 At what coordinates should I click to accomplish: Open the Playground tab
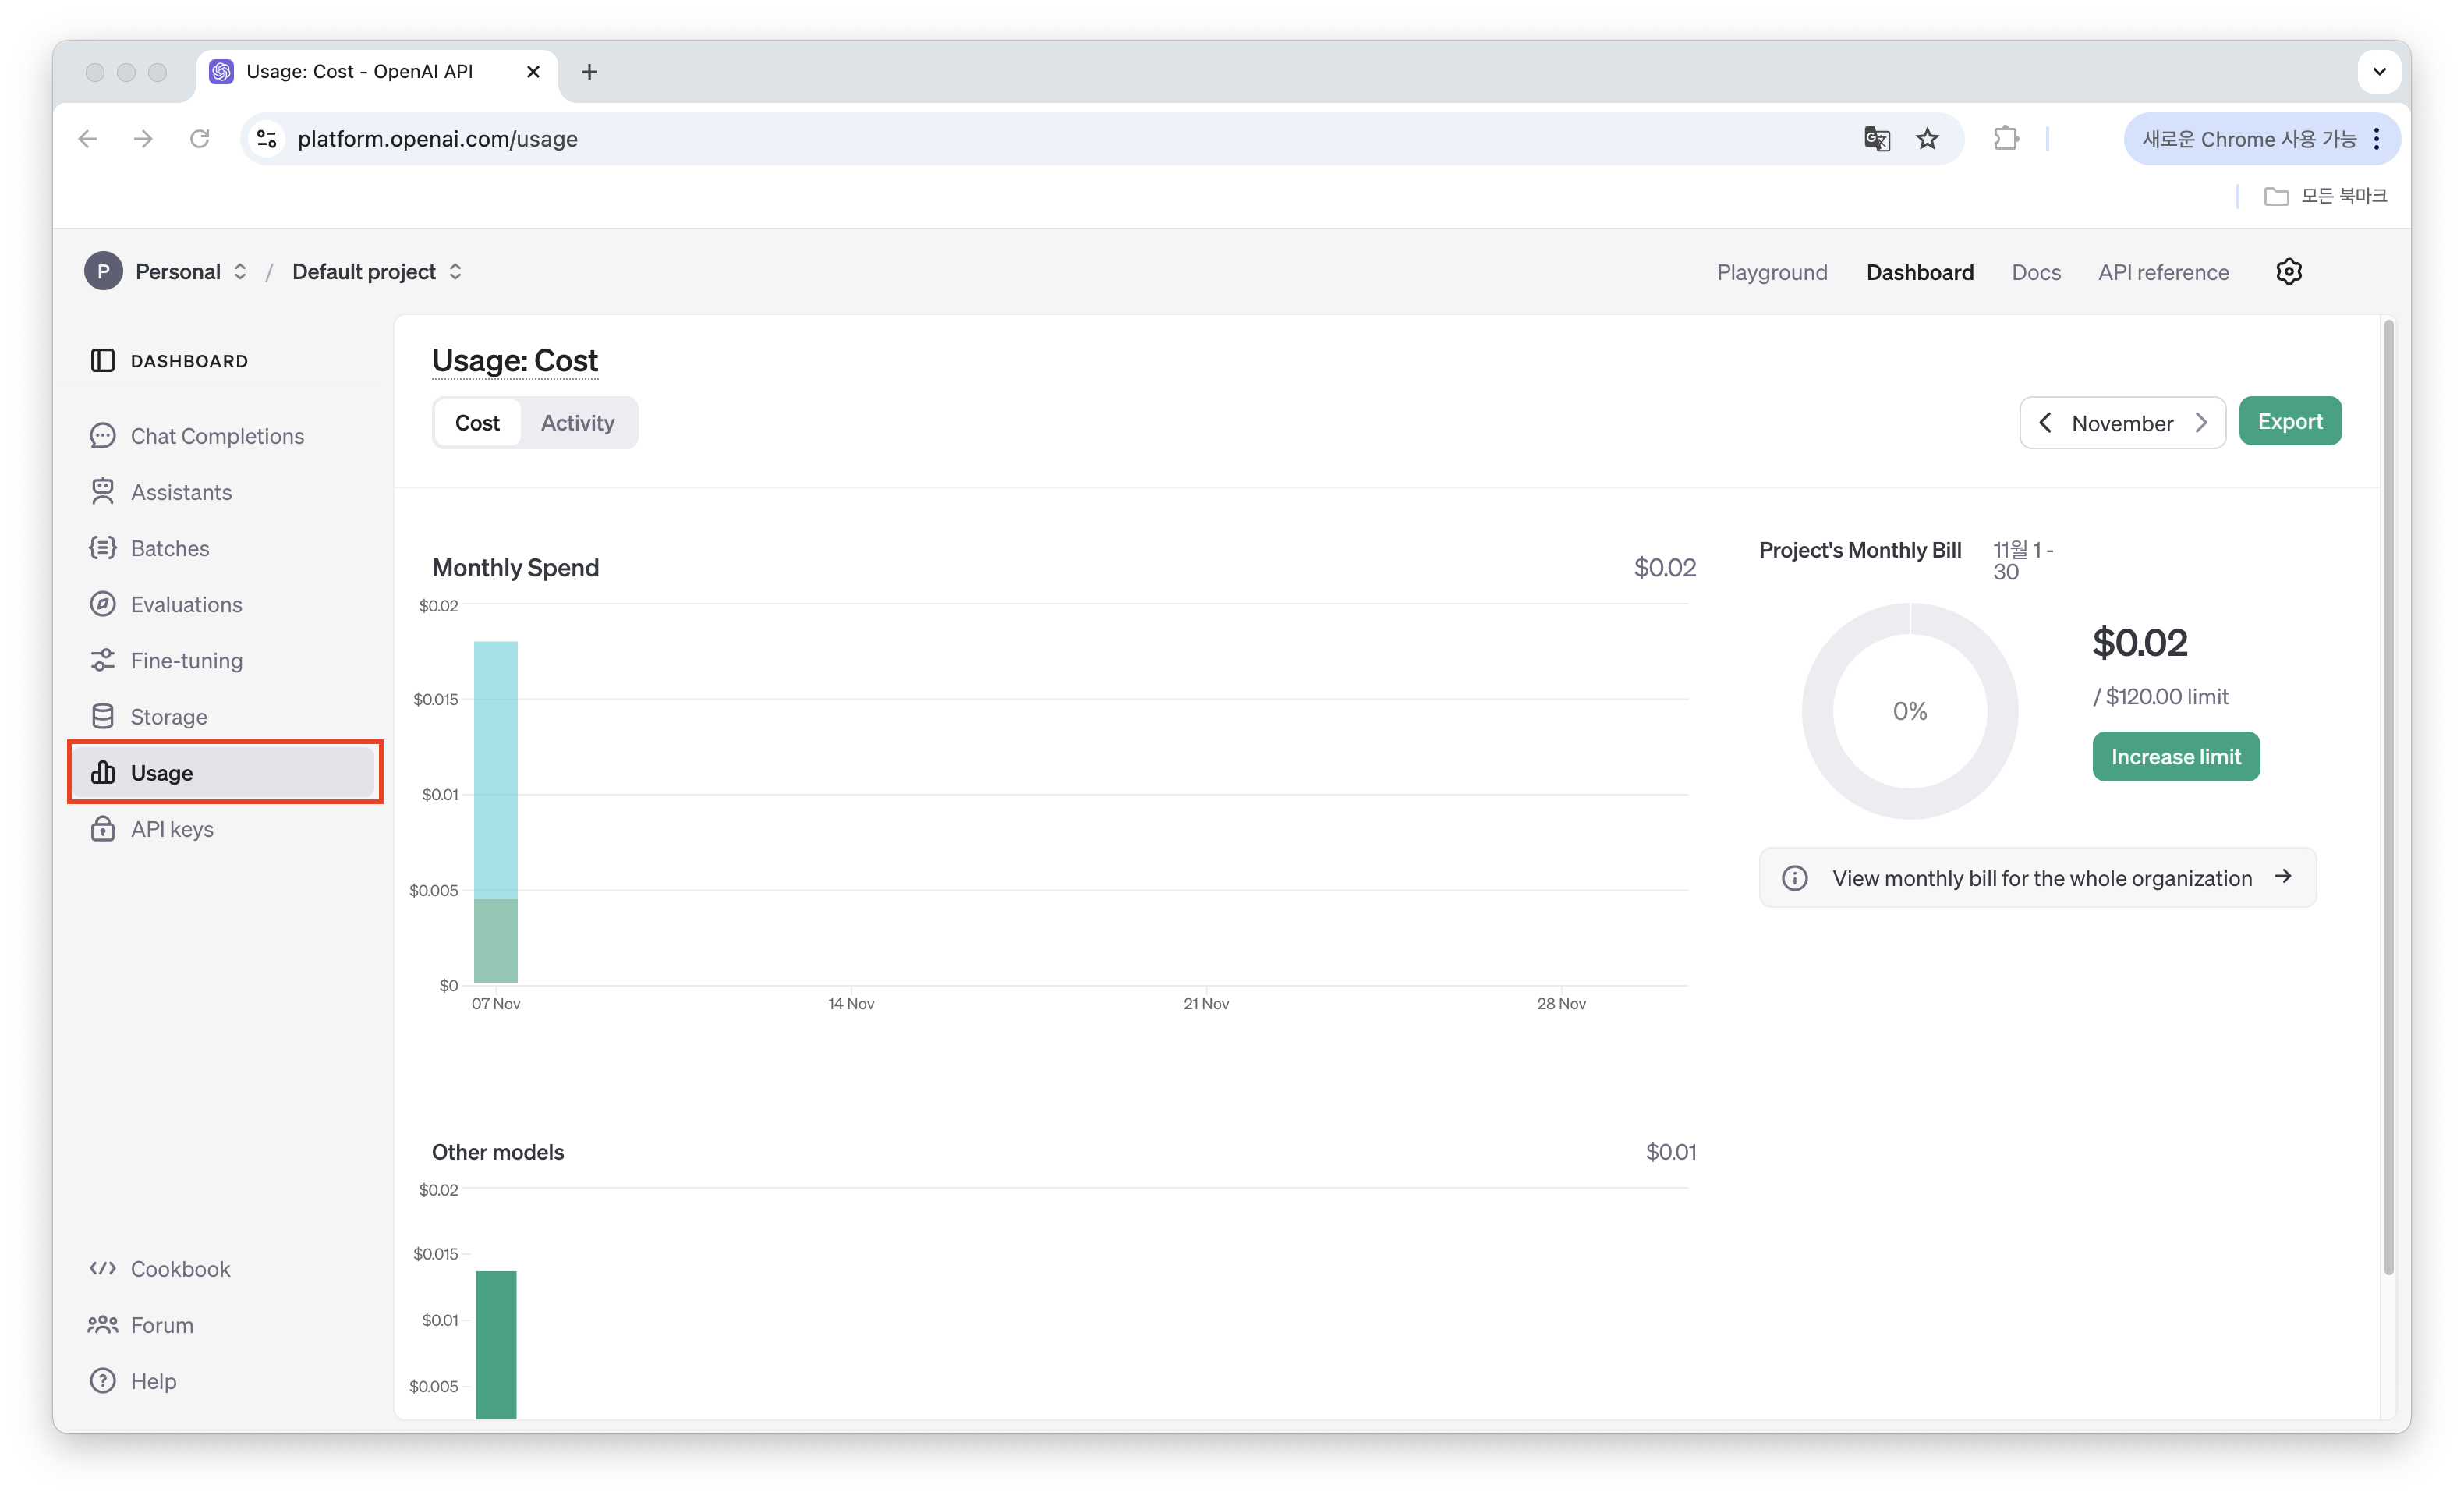(x=1771, y=272)
